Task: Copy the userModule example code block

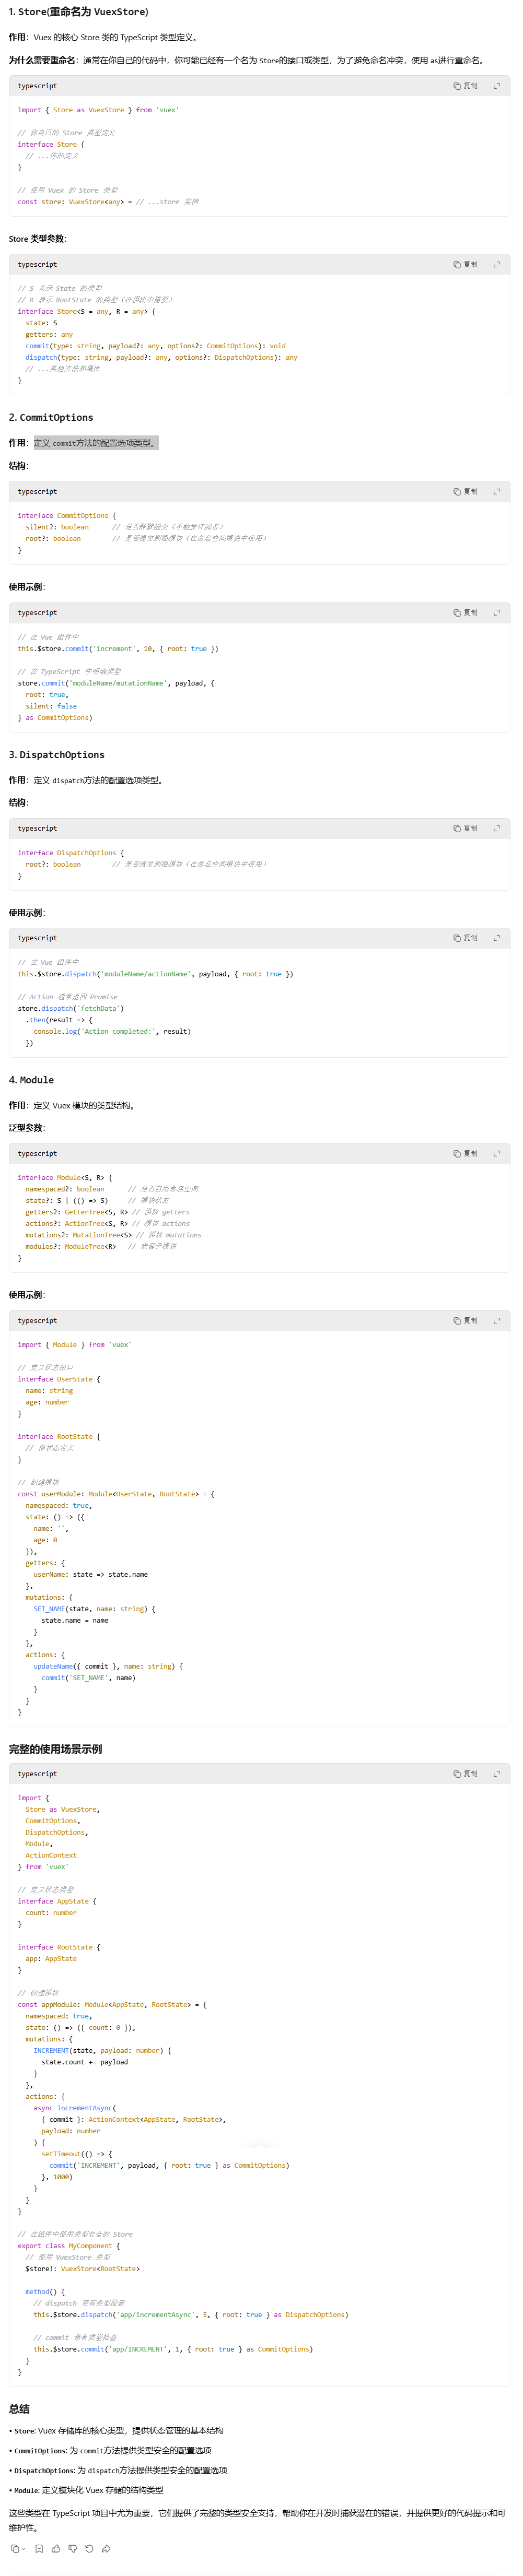Action: pyautogui.click(x=465, y=1320)
